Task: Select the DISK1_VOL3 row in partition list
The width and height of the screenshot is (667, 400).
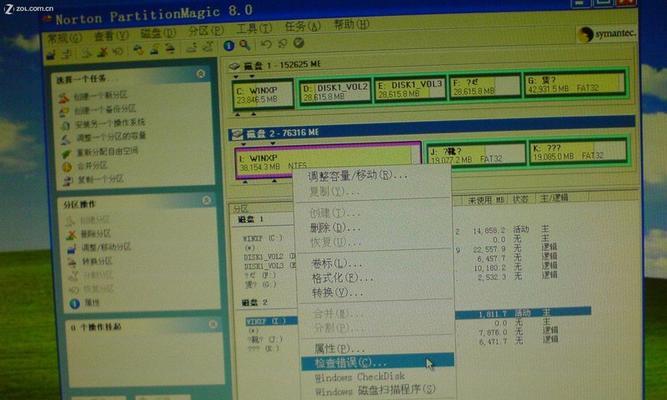Action: tap(270, 266)
